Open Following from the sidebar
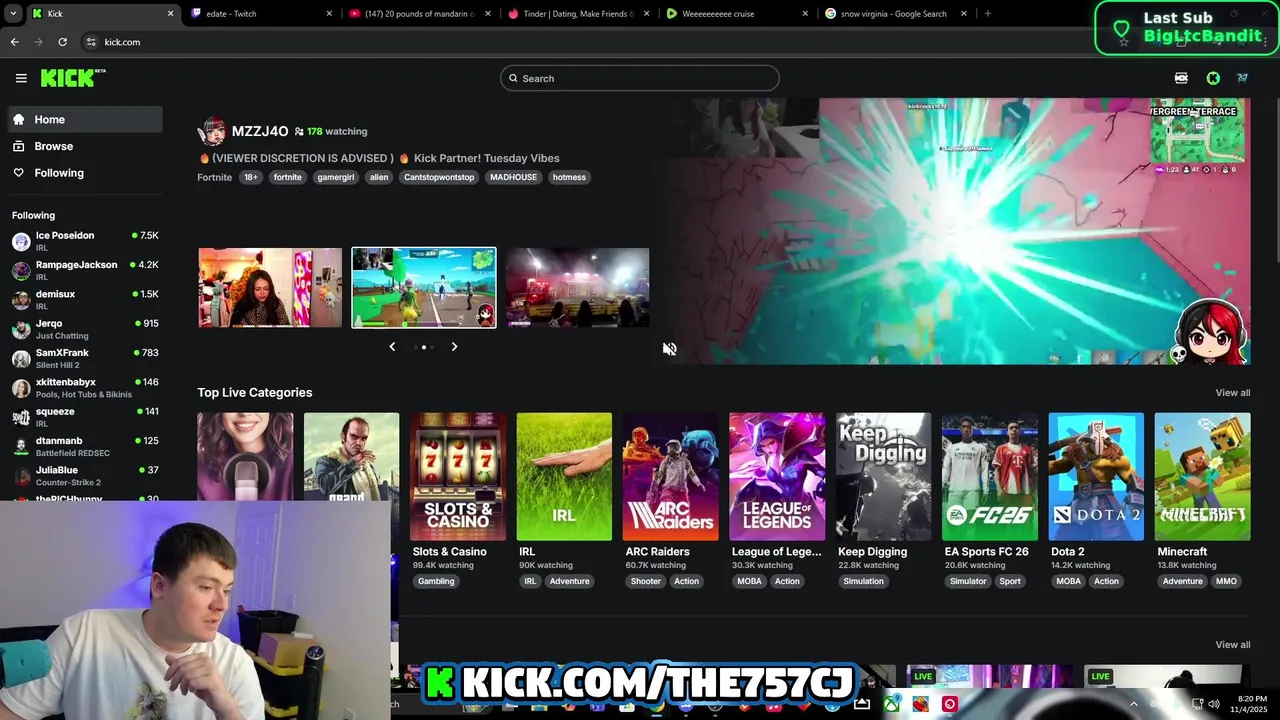The height and width of the screenshot is (720, 1280). [84, 173]
